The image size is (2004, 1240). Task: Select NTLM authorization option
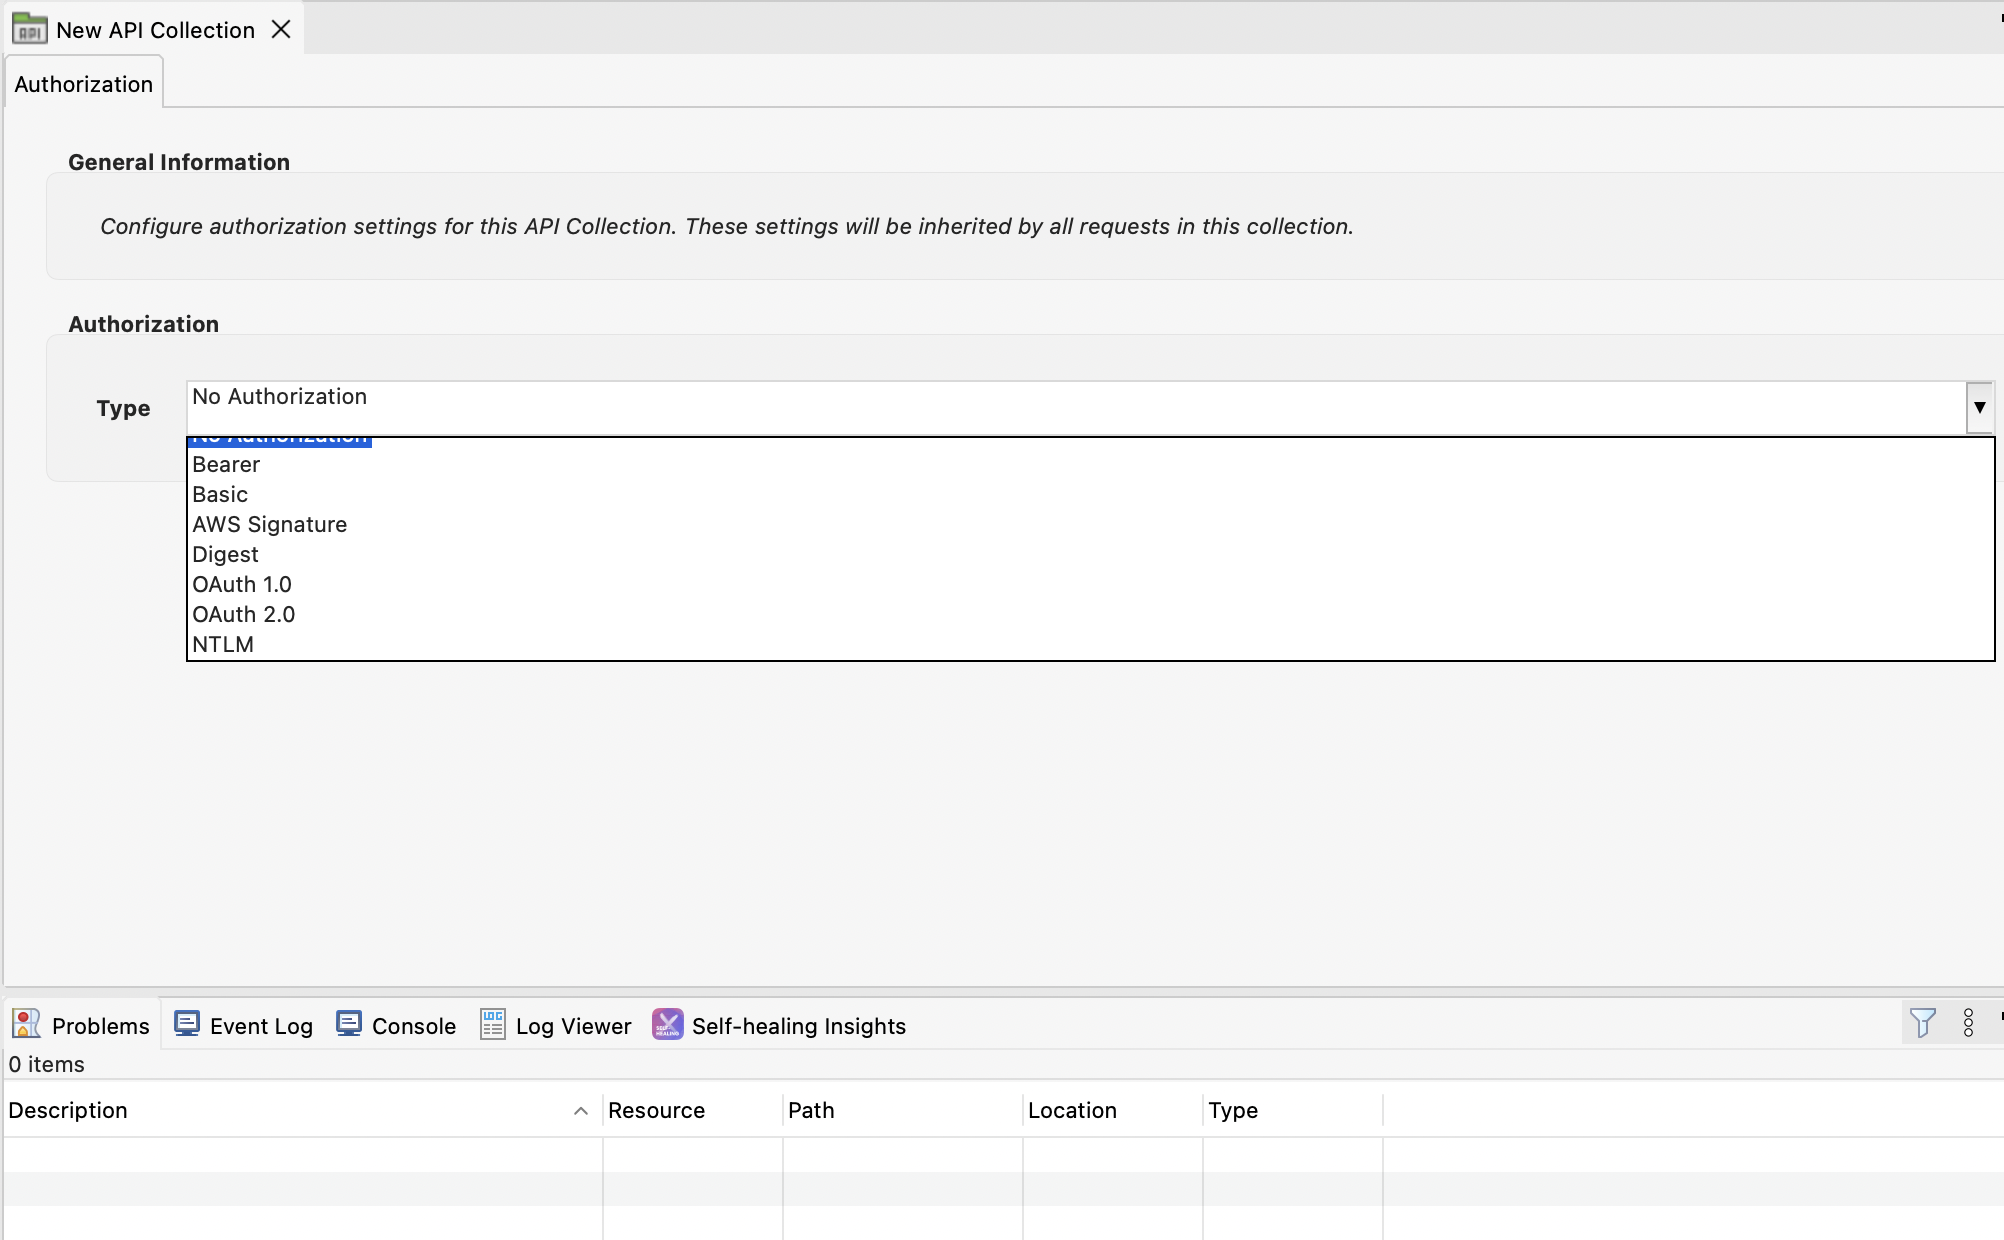pyautogui.click(x=223, y=644)
